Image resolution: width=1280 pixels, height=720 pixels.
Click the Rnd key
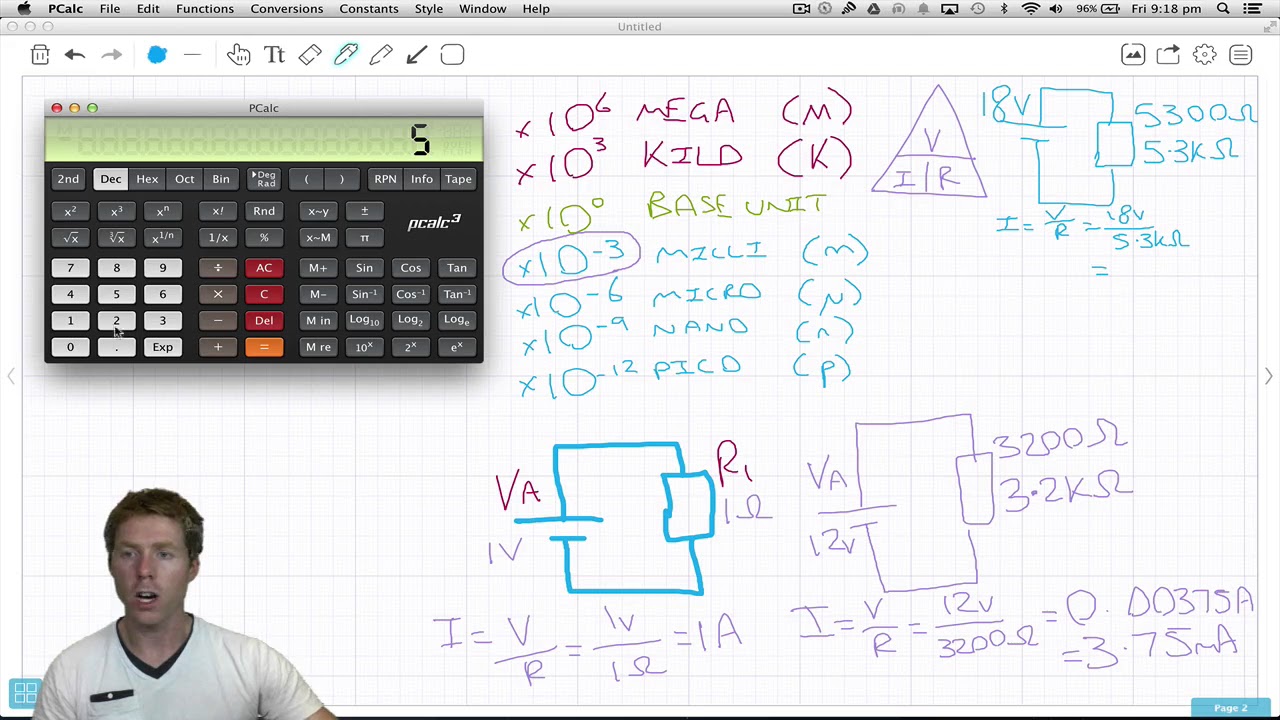click(x=264, y=211)
